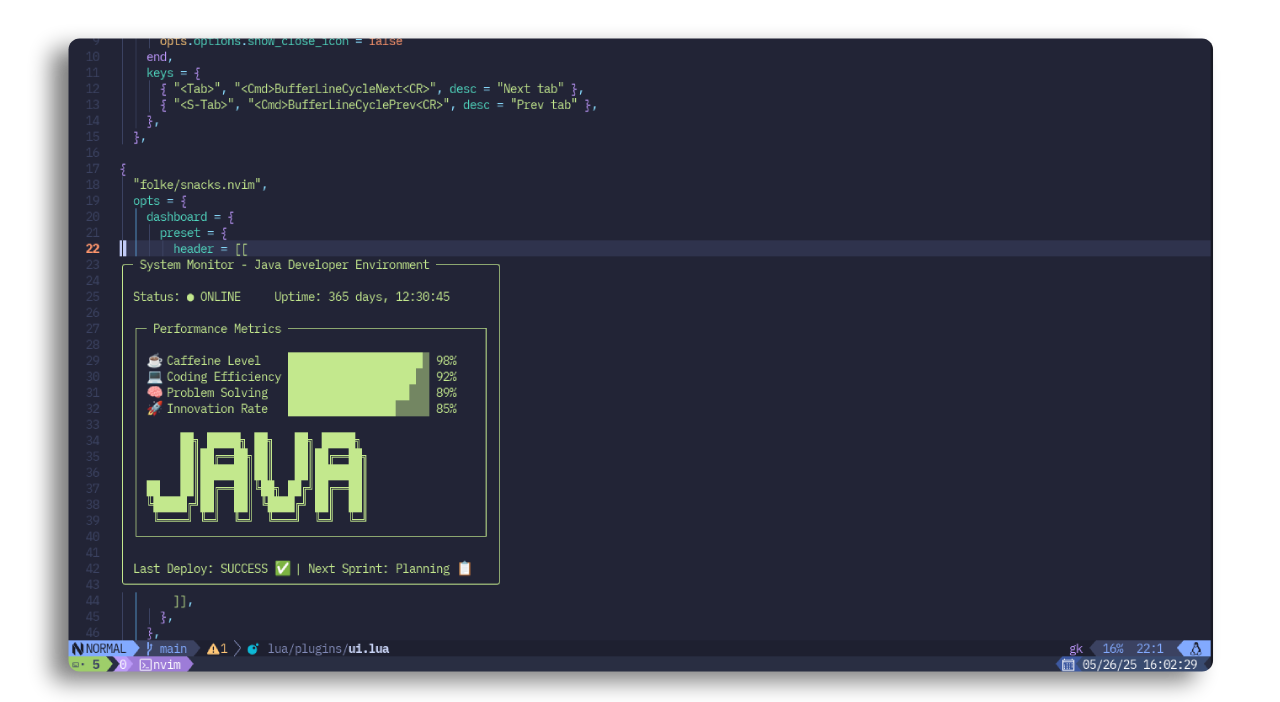
Task: Click the 05/26/25 16:02:29 clock text
Action: tap(1139, 665)
